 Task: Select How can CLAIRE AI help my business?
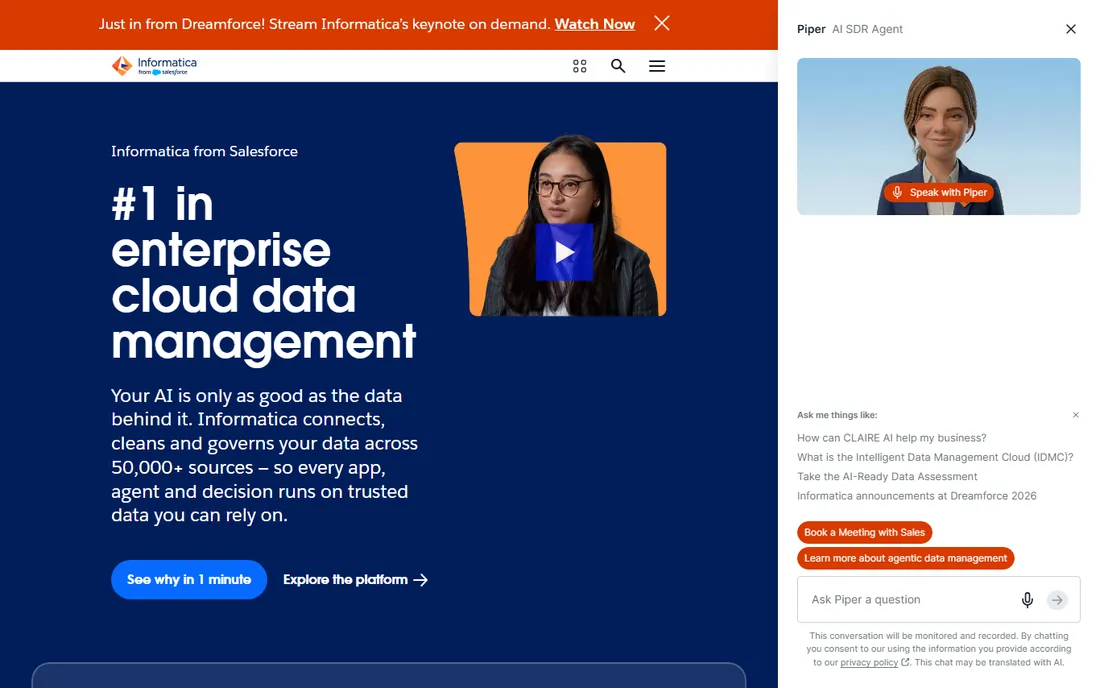892,438
